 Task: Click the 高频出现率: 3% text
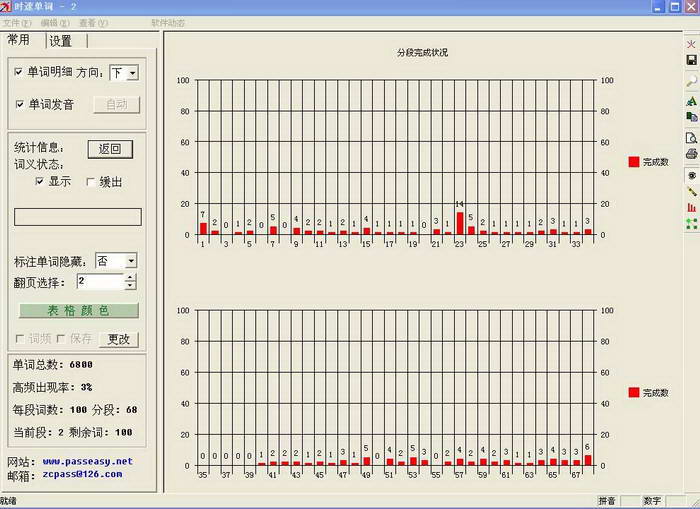click(x=53, y=387)
